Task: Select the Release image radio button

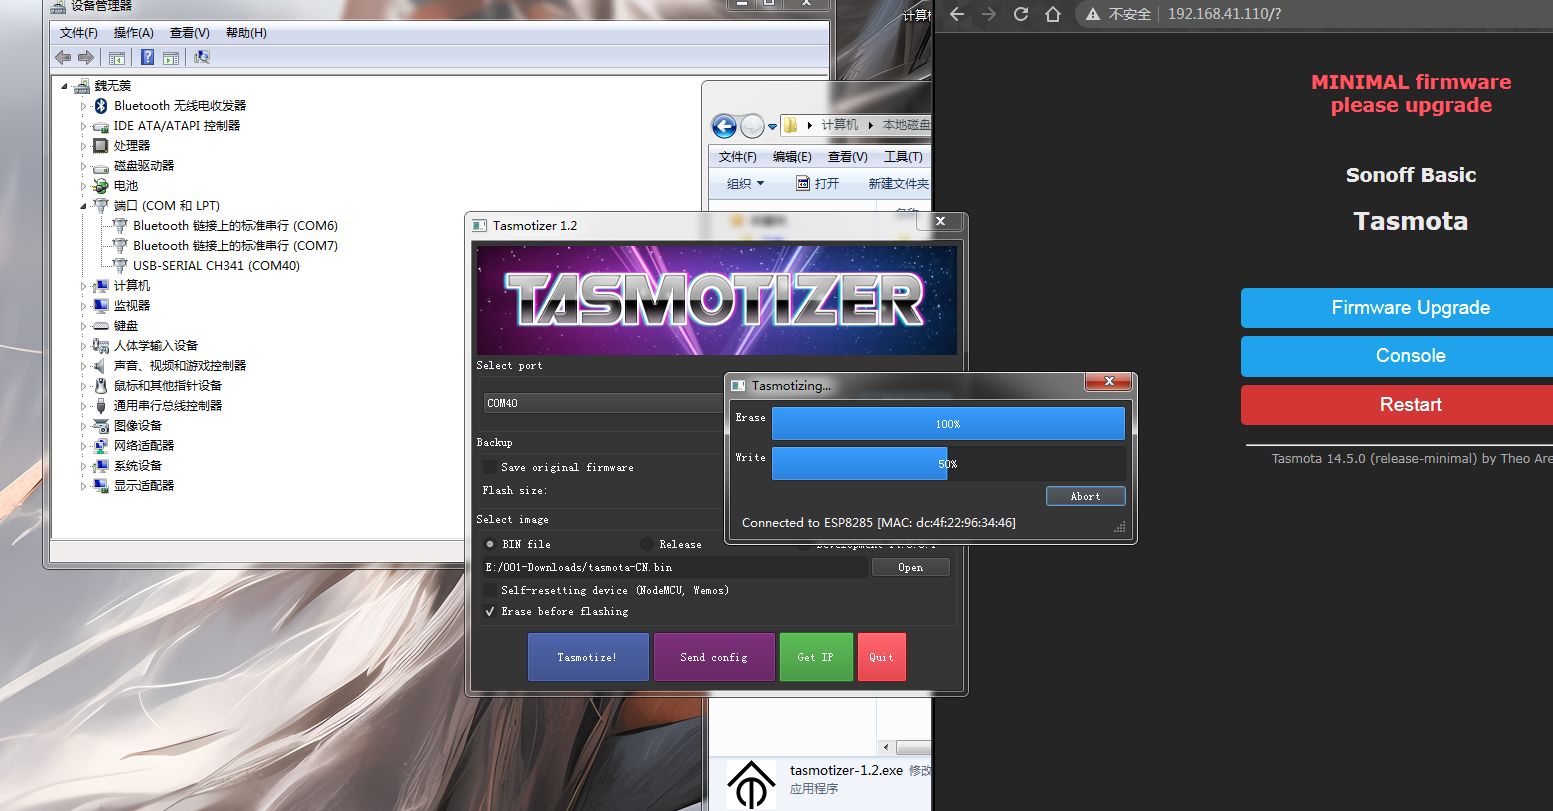Action: click(647, 544)
